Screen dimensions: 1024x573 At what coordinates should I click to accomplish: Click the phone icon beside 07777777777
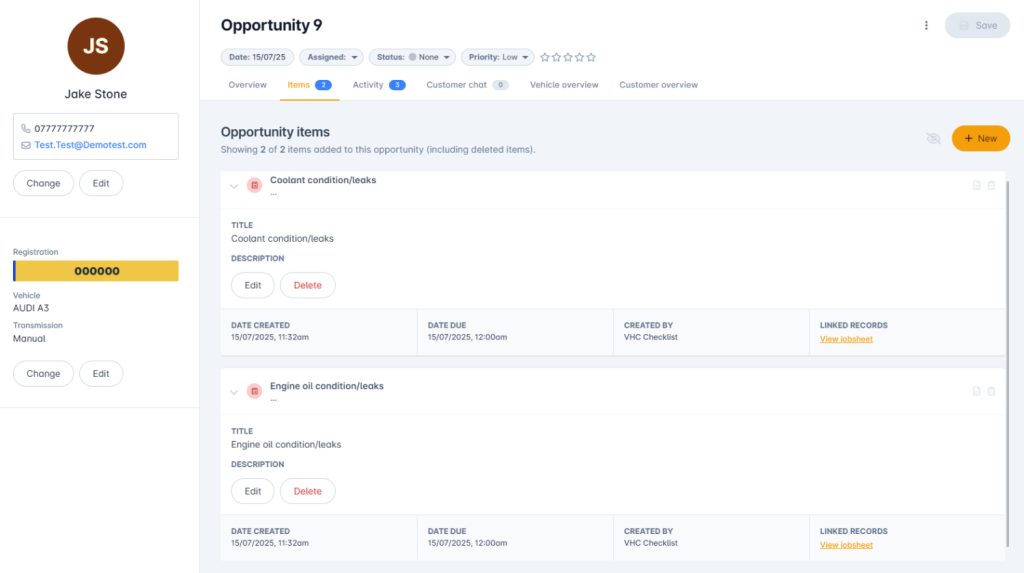pos(25,129)
